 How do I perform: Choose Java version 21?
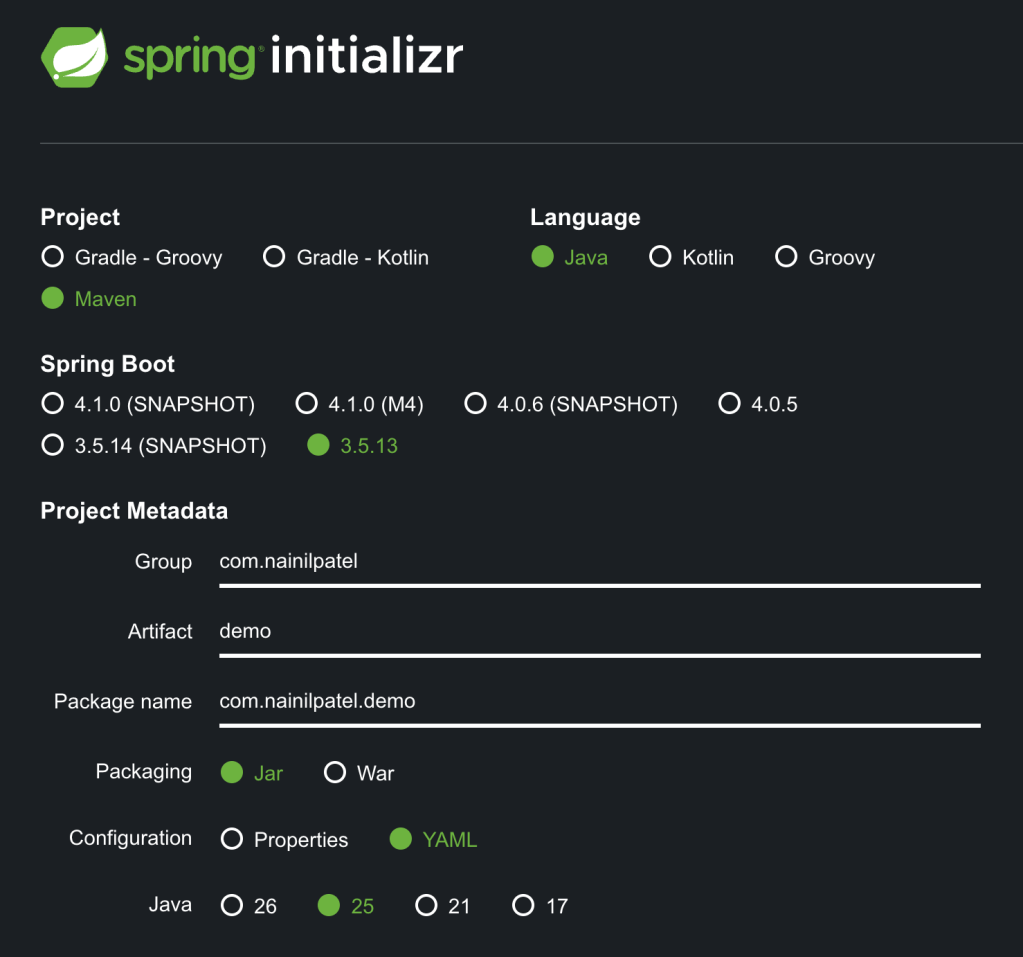tap(427, 906)
